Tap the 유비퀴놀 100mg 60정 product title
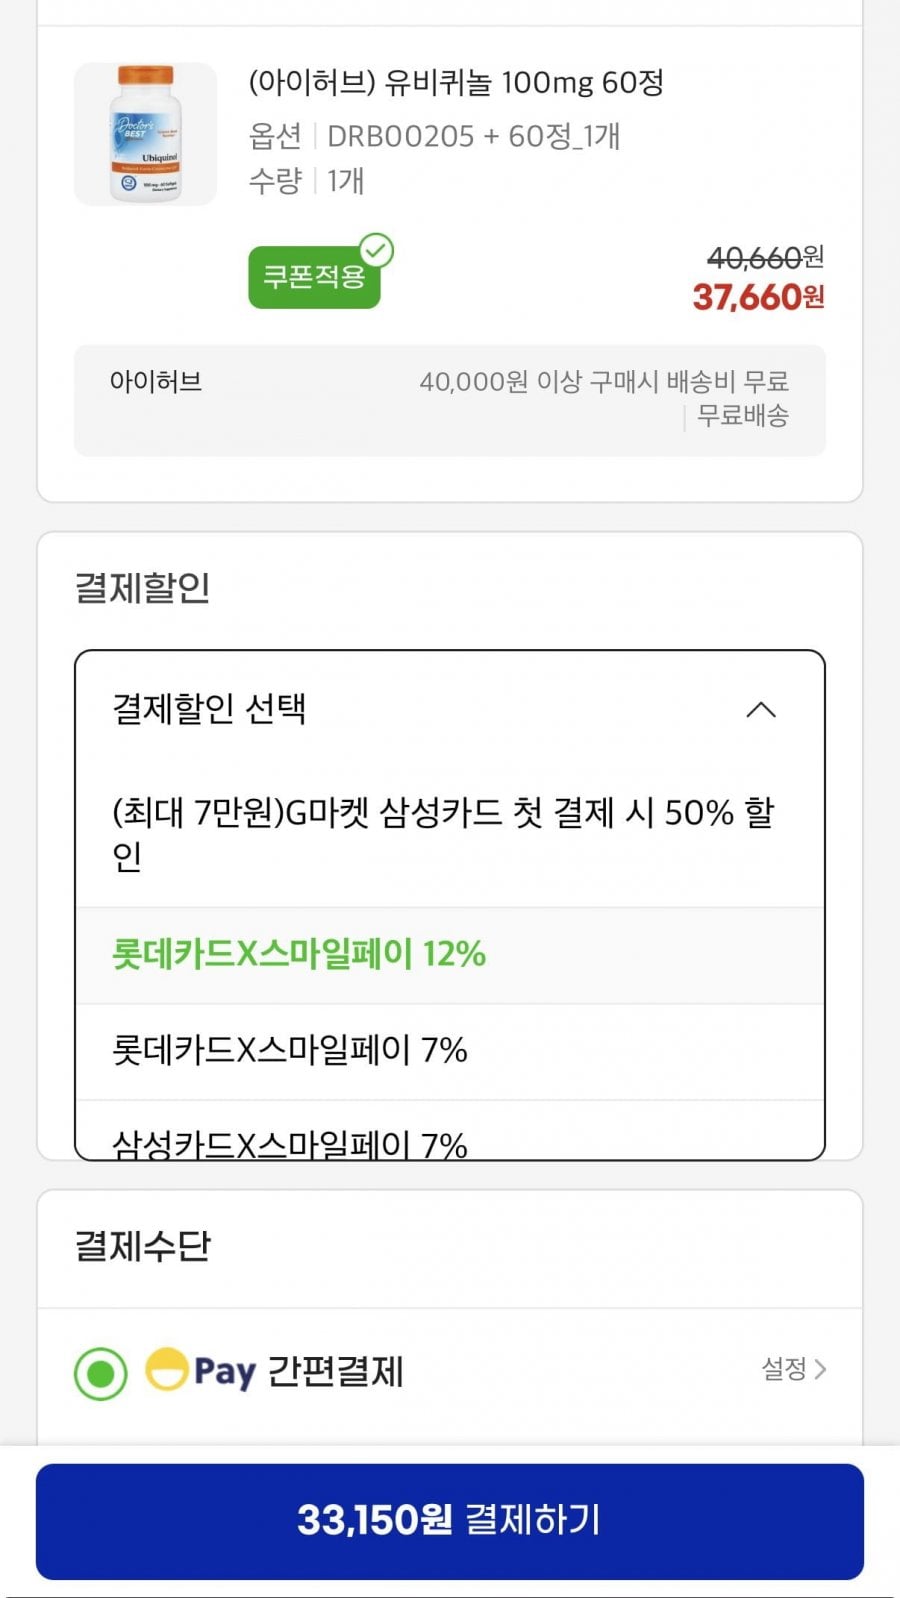 point(456,82)
